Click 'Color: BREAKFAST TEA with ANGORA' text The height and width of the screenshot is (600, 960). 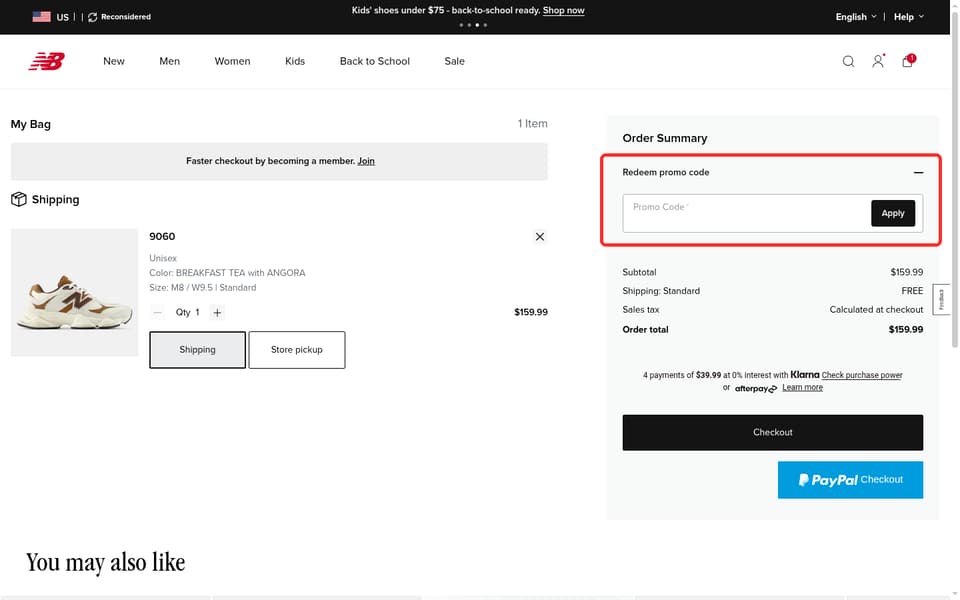[227, 273]
